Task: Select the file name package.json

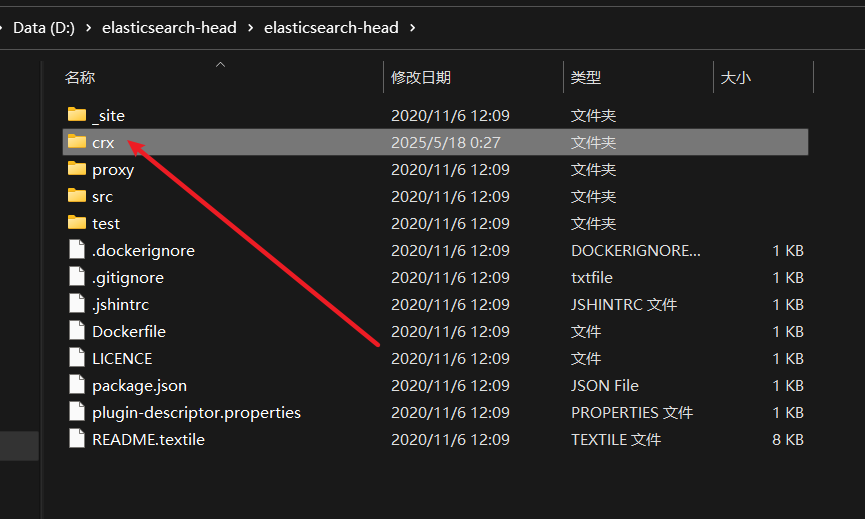Action: [x=140, y=386]
